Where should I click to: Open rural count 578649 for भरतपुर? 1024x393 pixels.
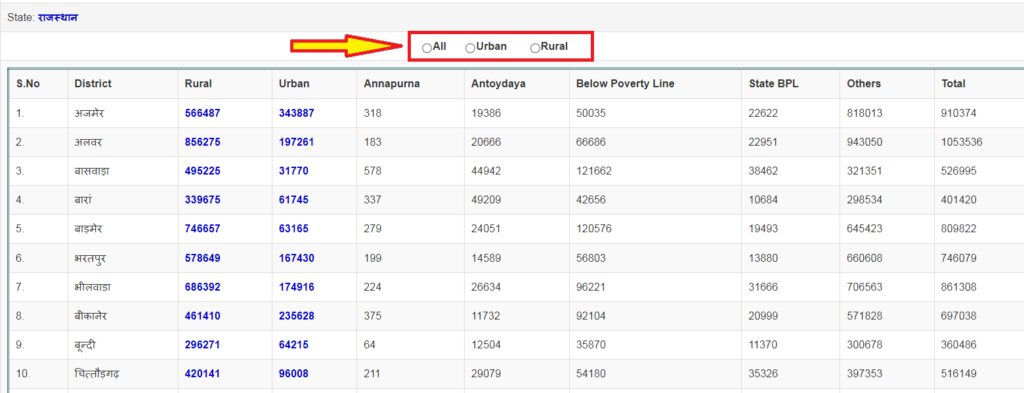(x=202, y=258)
